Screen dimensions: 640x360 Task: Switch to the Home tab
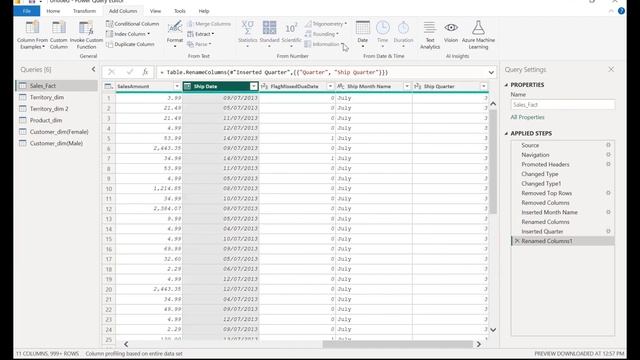coord(53,11)
